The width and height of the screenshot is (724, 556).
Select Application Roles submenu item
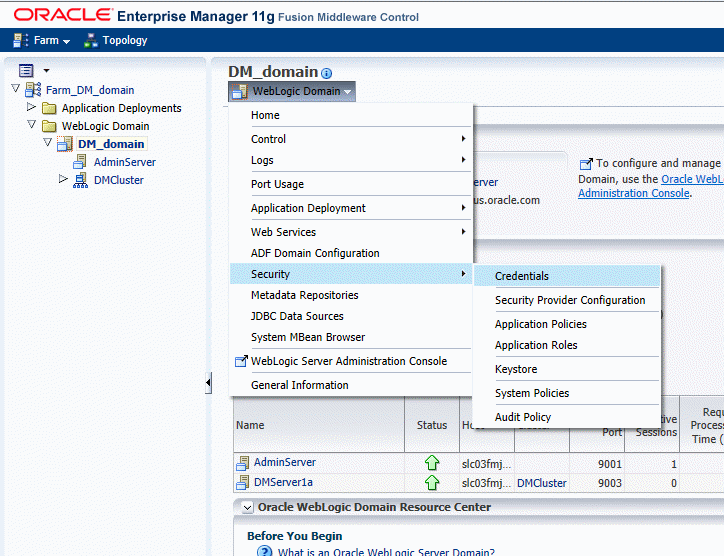(x=567, y=345)
